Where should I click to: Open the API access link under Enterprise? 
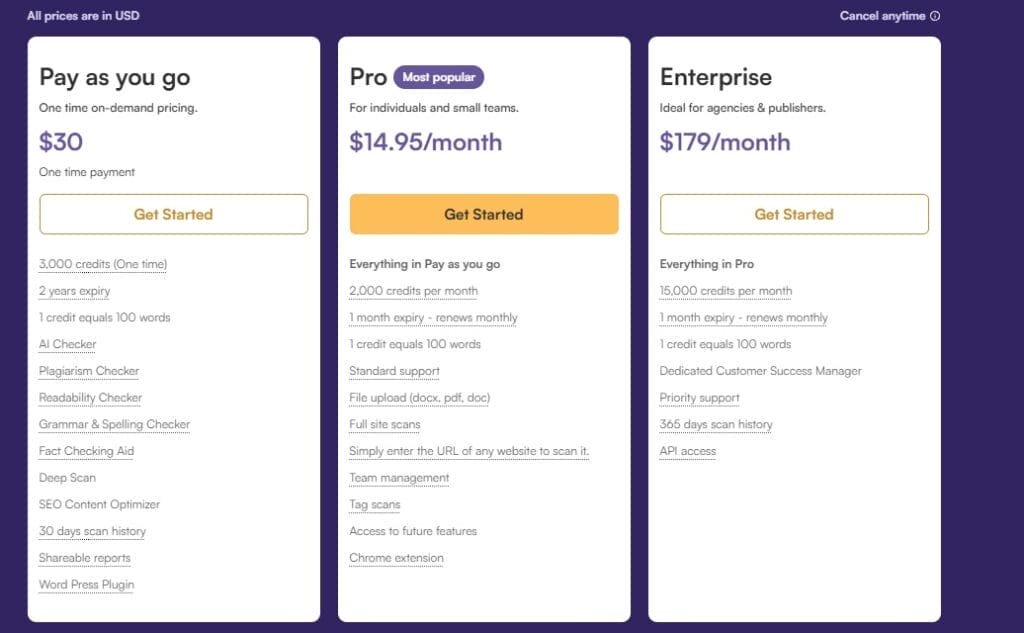point(687,451)
